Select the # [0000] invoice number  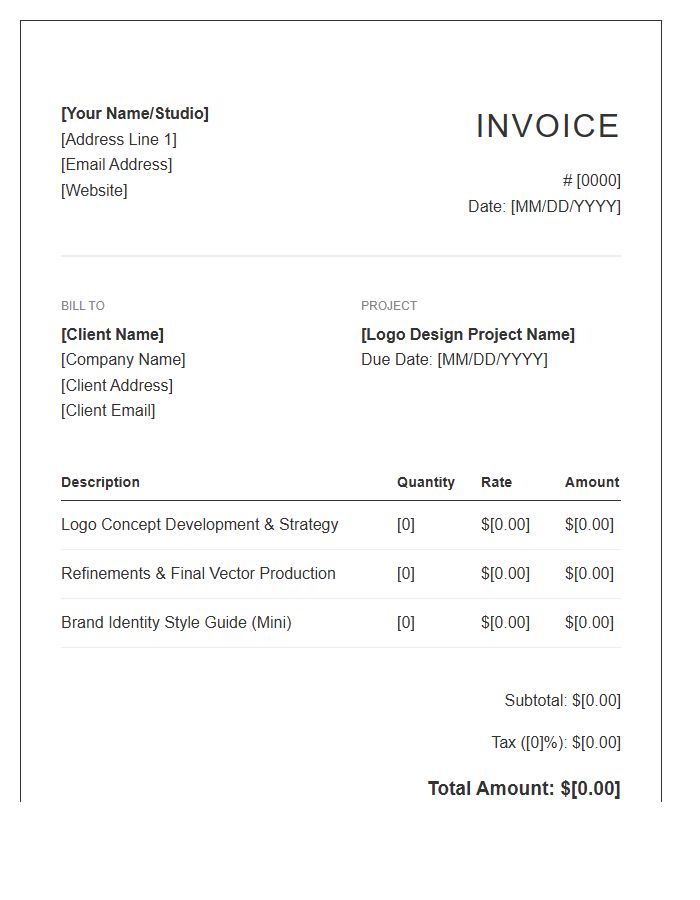coord(592,181)
